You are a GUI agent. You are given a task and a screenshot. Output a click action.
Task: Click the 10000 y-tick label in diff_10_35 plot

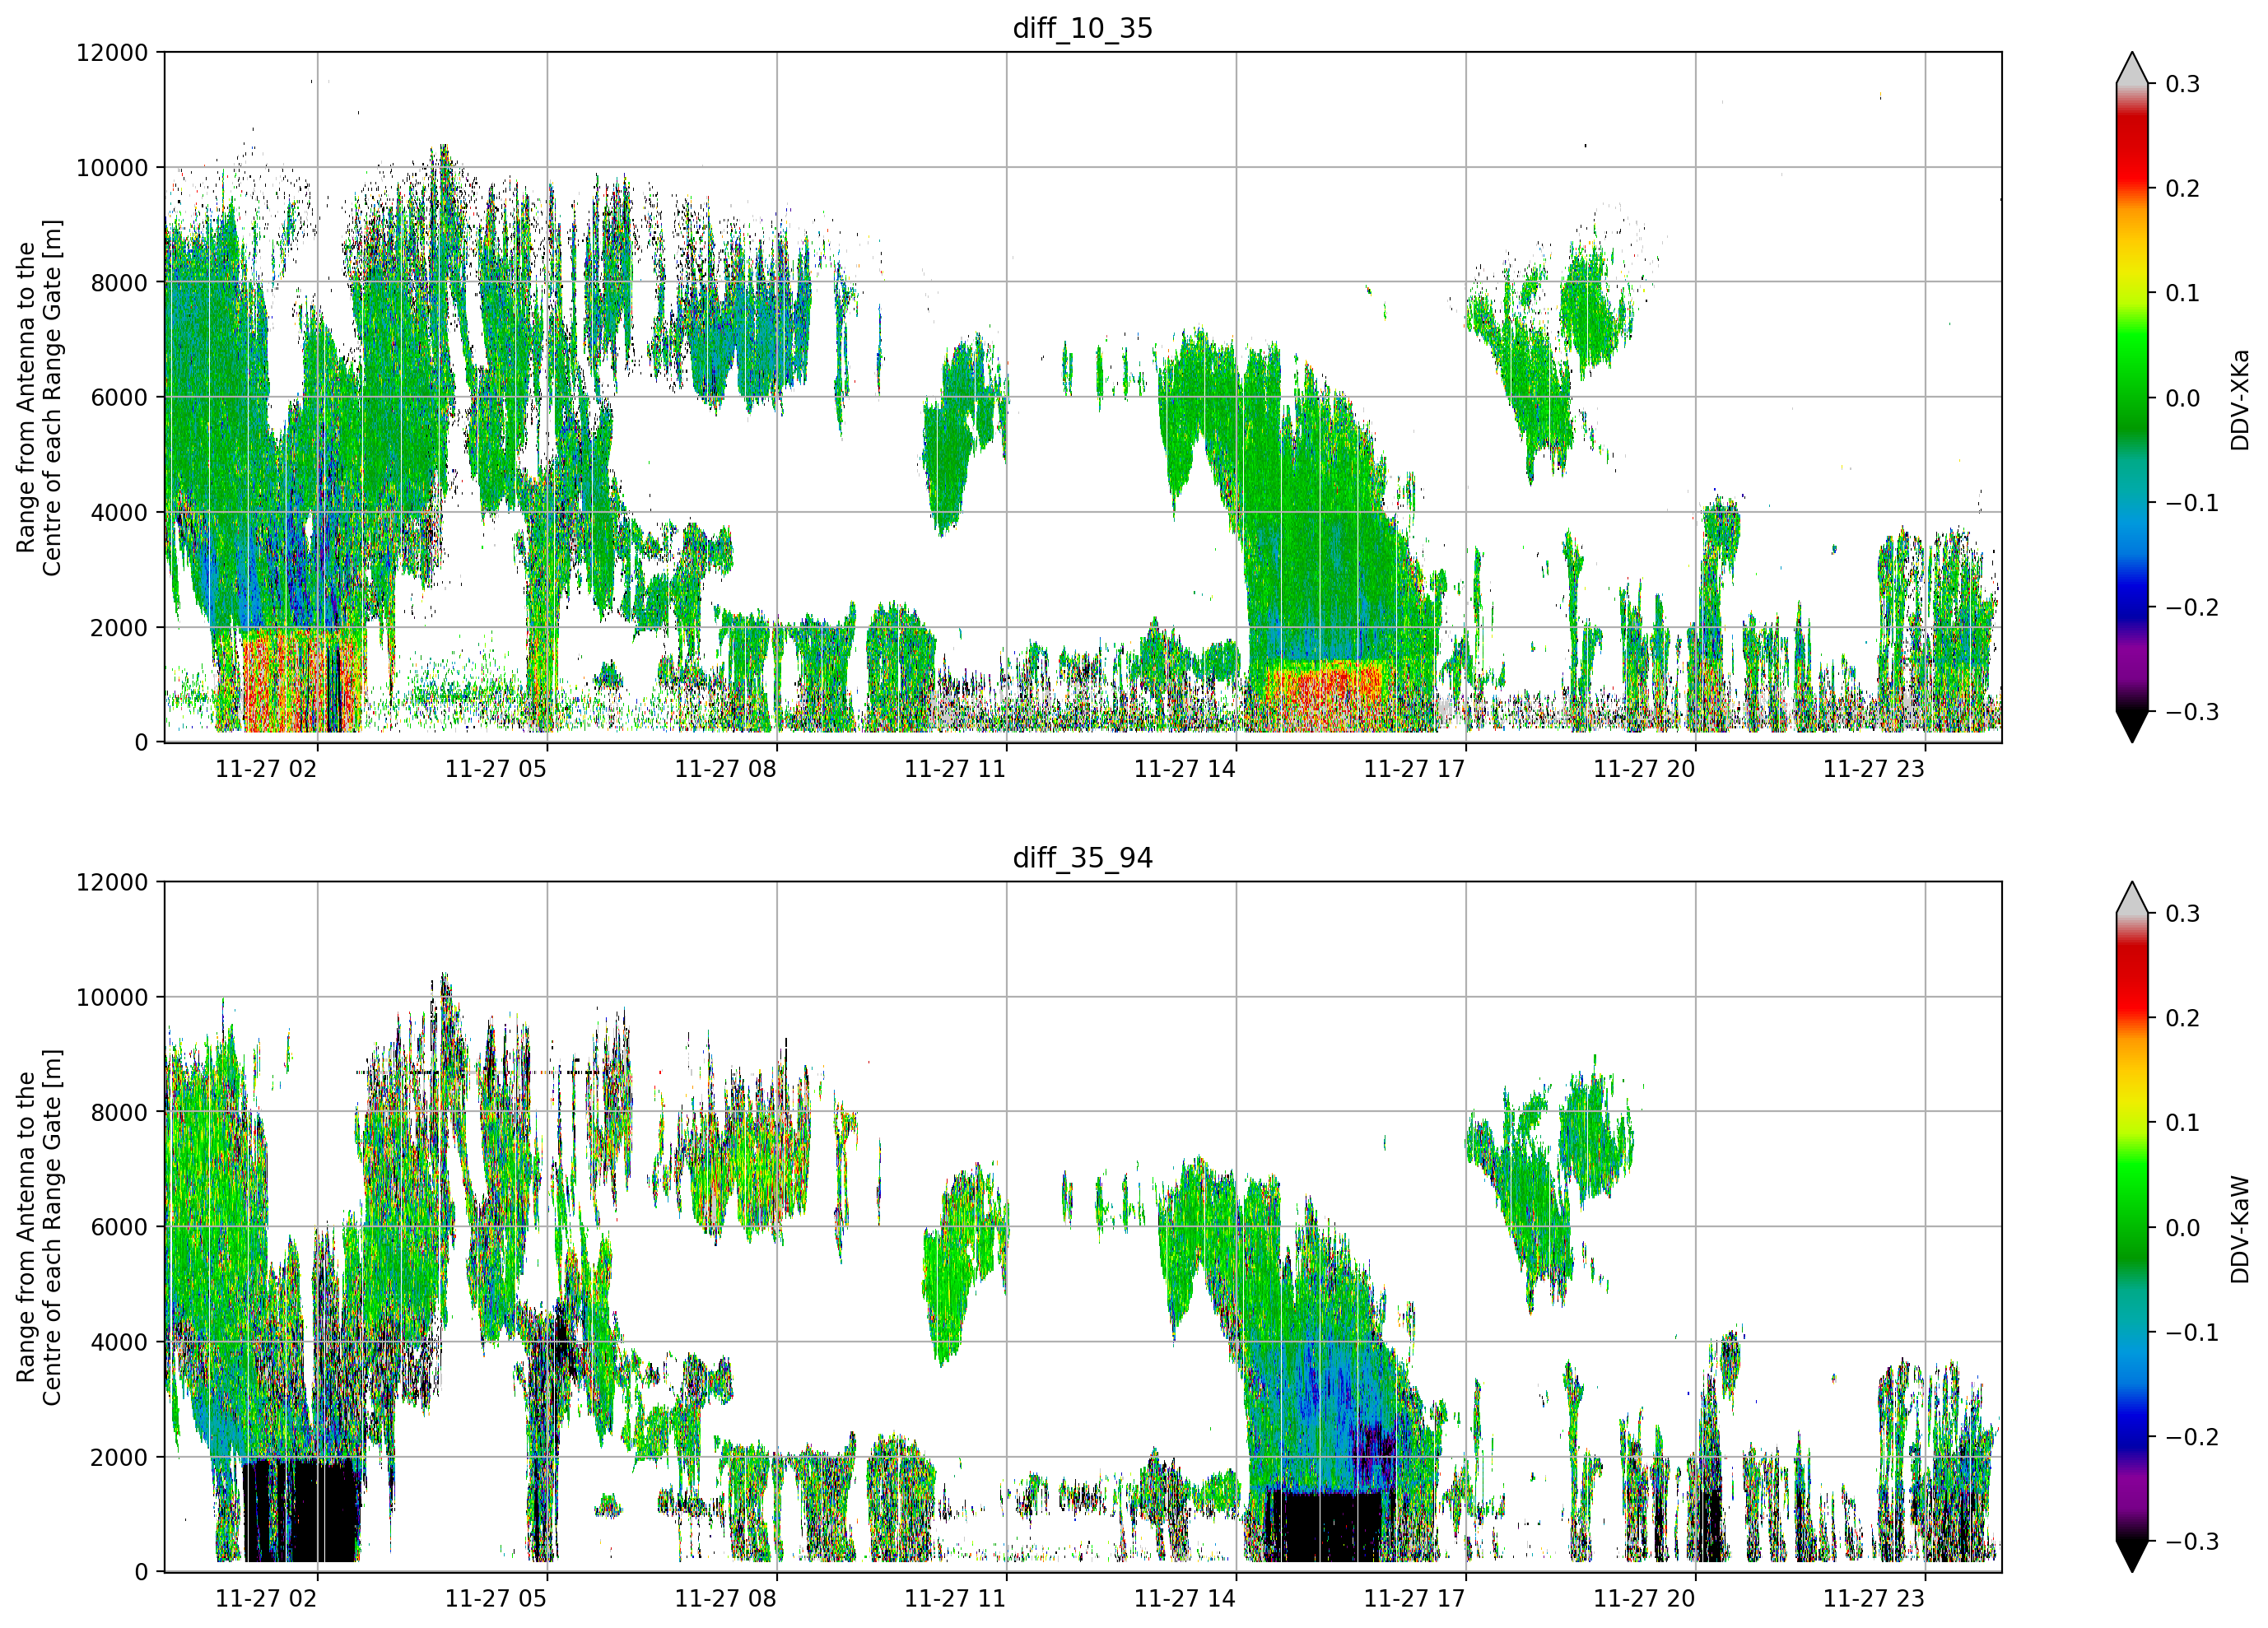click(112, 167)
